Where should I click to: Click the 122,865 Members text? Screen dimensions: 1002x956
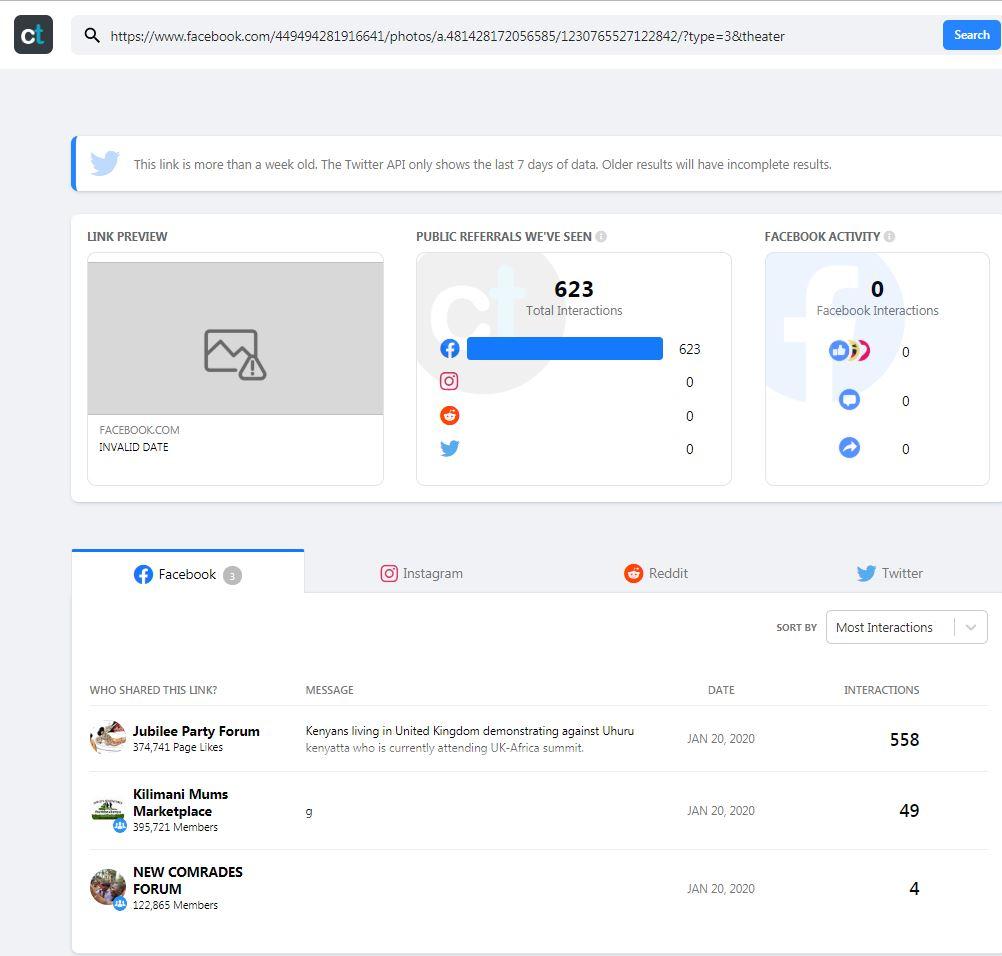(x=175, y=905)
